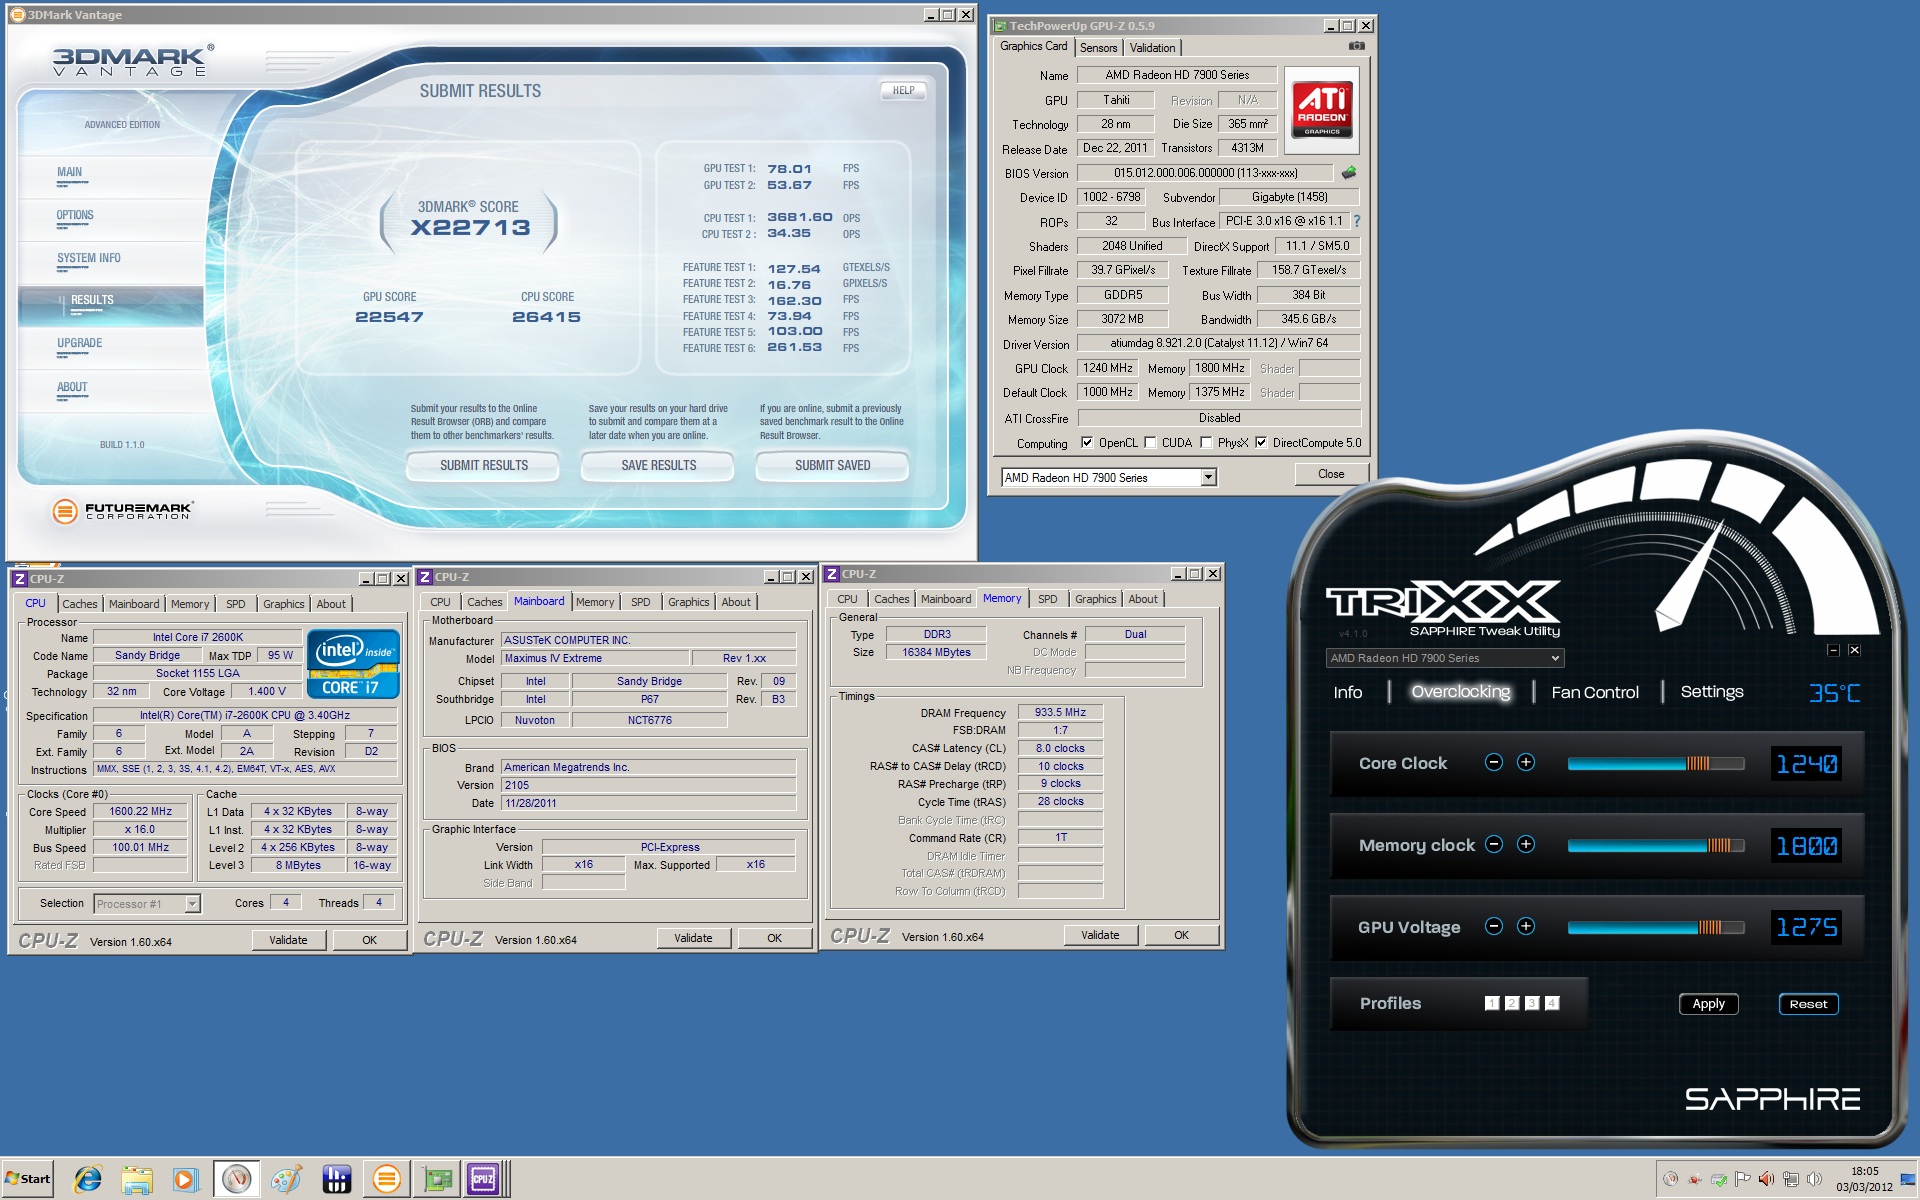
Task: Click the GPU-Z BIOS save chip icon
Action: point(1349,173)
